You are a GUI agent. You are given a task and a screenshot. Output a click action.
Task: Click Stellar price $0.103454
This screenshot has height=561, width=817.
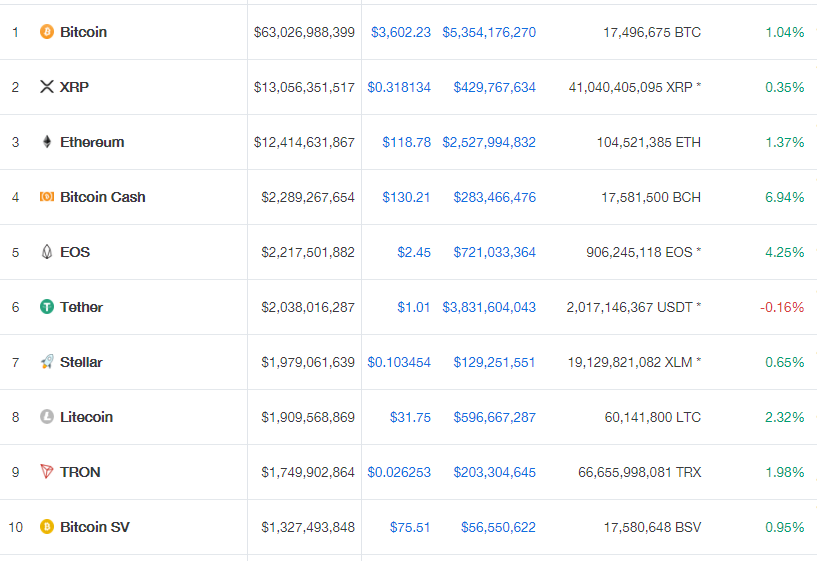399,362
